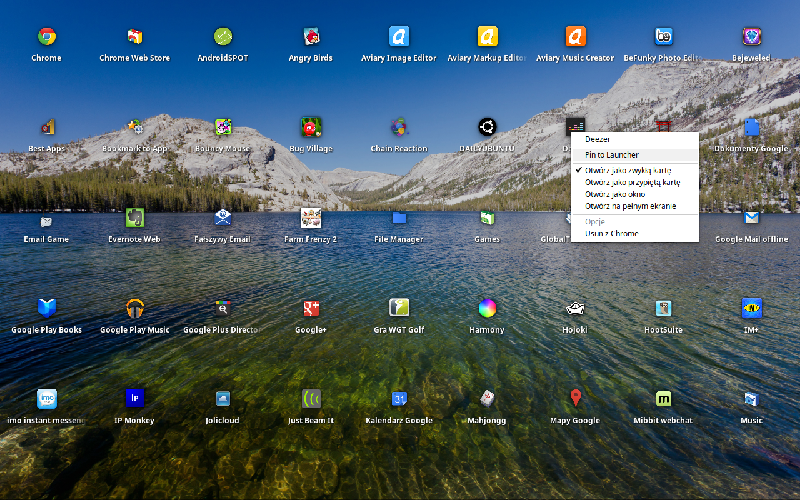Select Otwórz jako zwykłą kartę option

[635, 170]
